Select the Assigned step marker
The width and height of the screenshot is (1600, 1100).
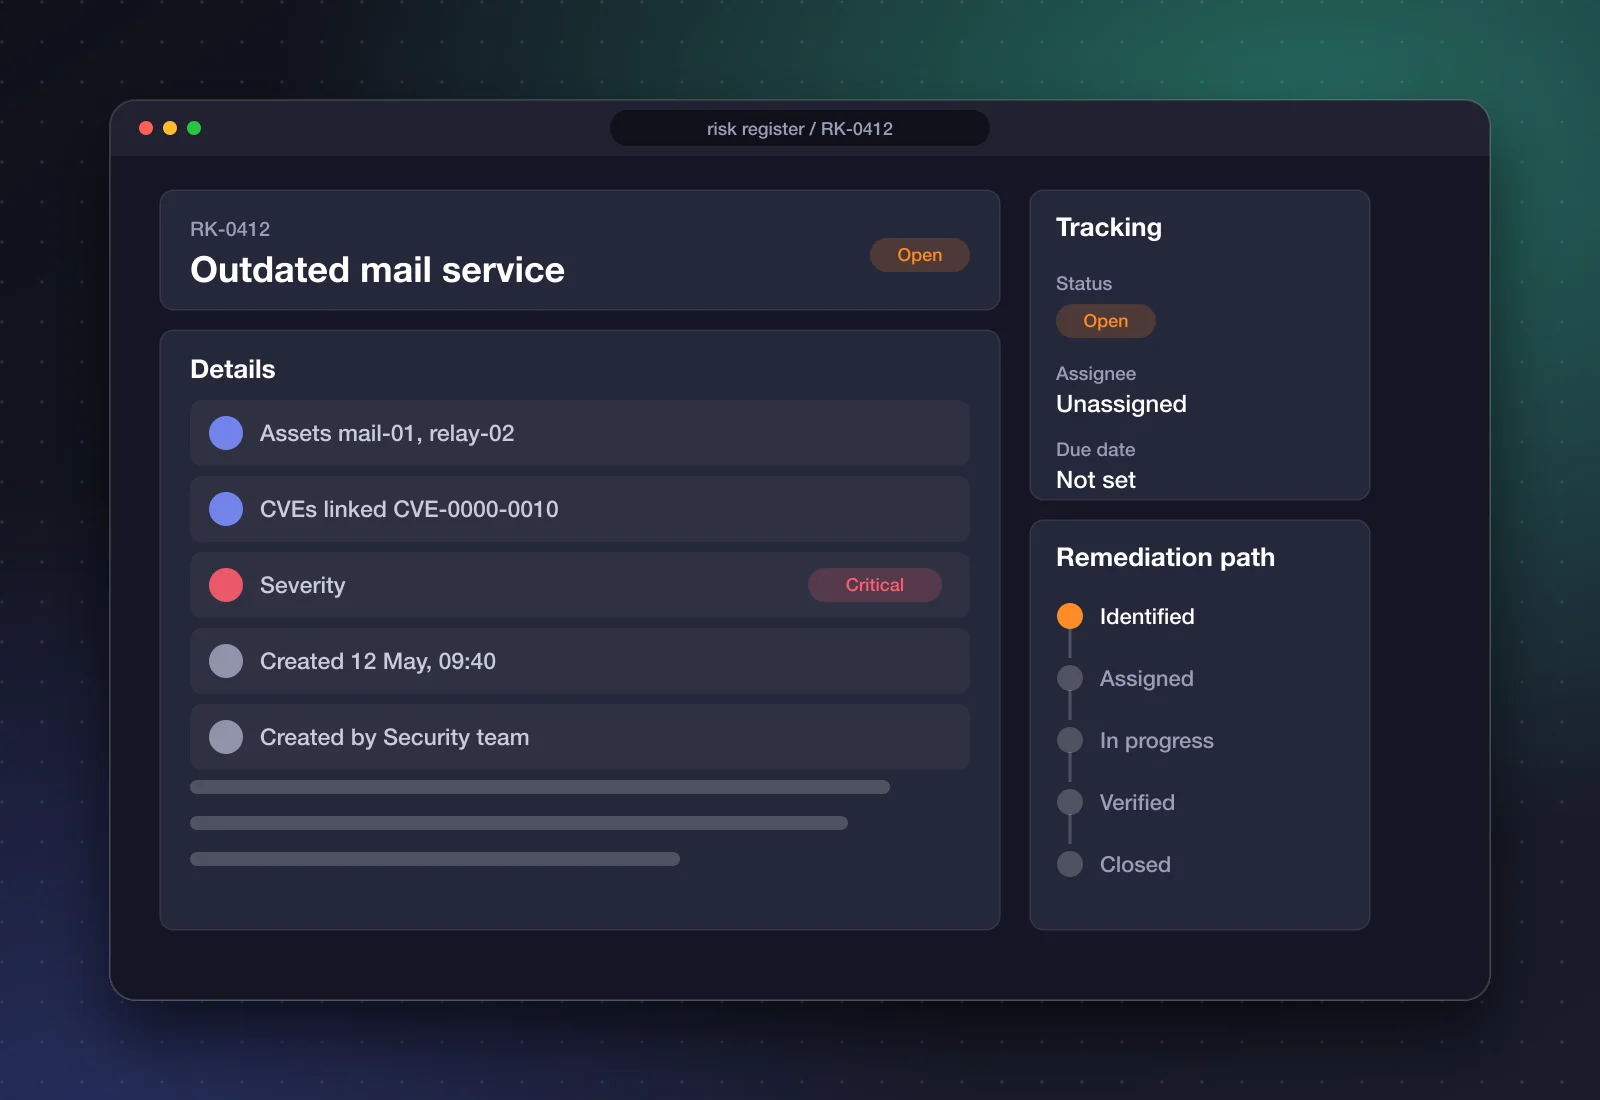pos(1070,678)
